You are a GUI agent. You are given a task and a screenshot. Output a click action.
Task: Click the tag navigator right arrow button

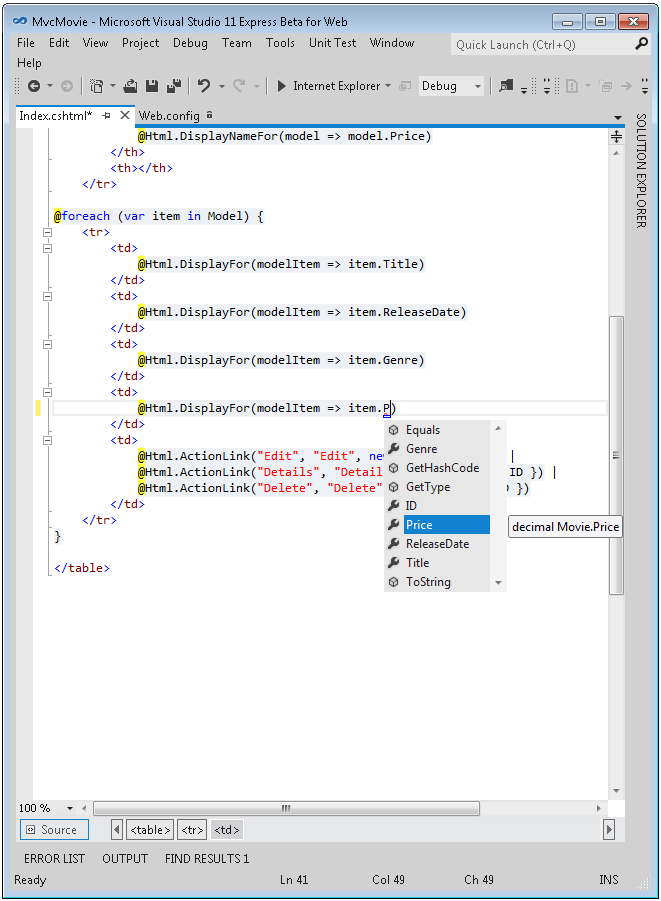click(x=609, y=829)
